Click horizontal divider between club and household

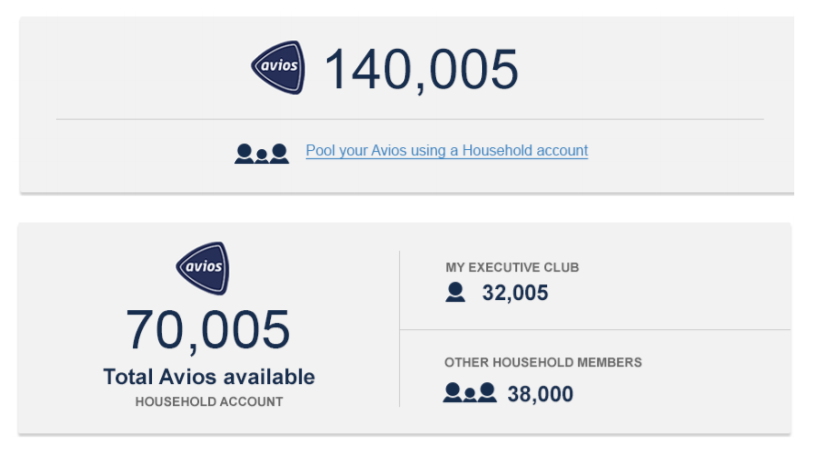point(595,330)
